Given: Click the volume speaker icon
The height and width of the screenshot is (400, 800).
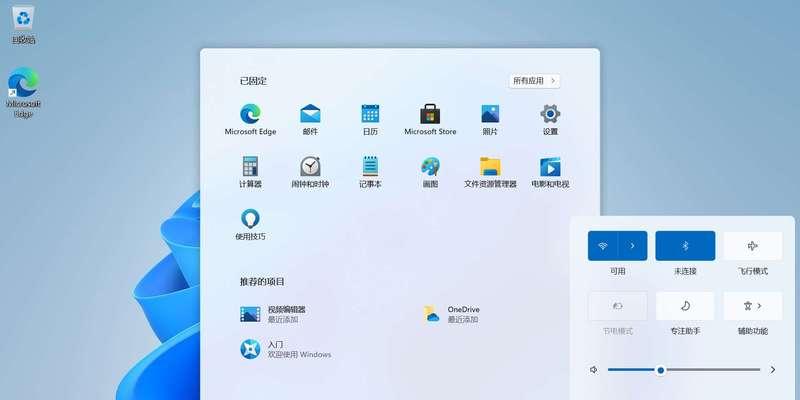Looking at the screenshot, I should pos(593,370).
